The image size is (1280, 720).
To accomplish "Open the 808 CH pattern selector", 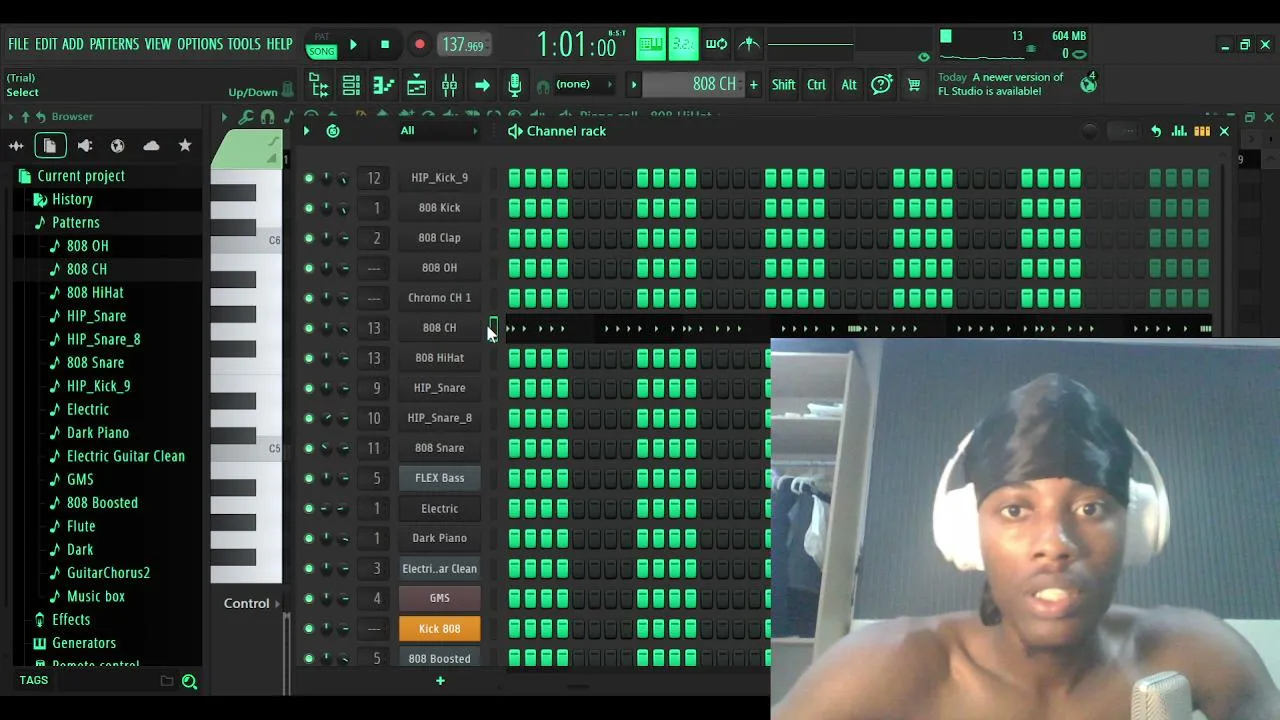I will coord(694,85).
